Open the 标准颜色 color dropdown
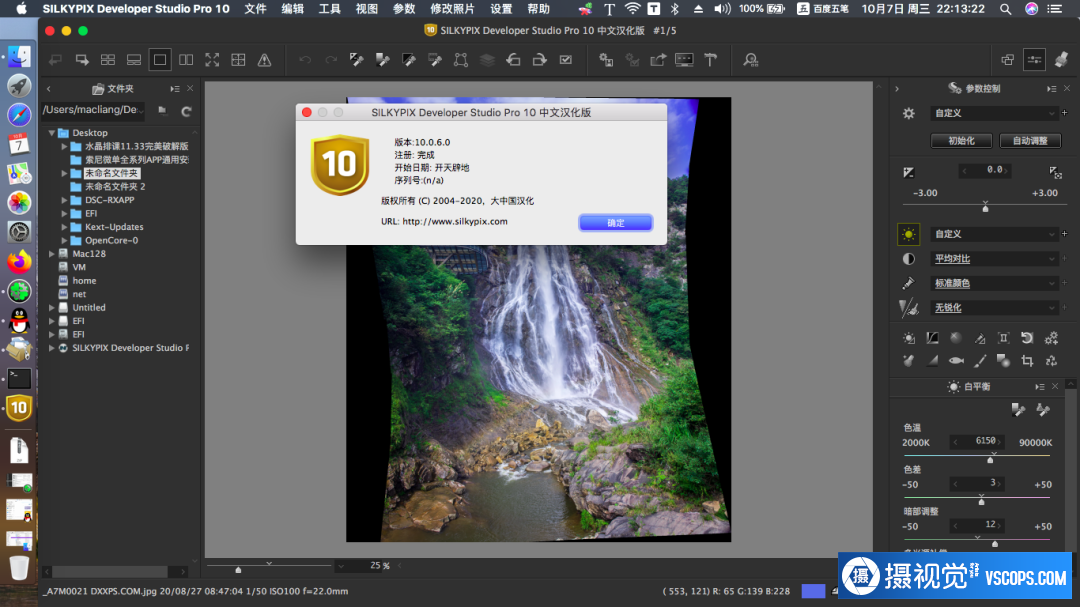 pyautogui.click(x=994, y=283)
